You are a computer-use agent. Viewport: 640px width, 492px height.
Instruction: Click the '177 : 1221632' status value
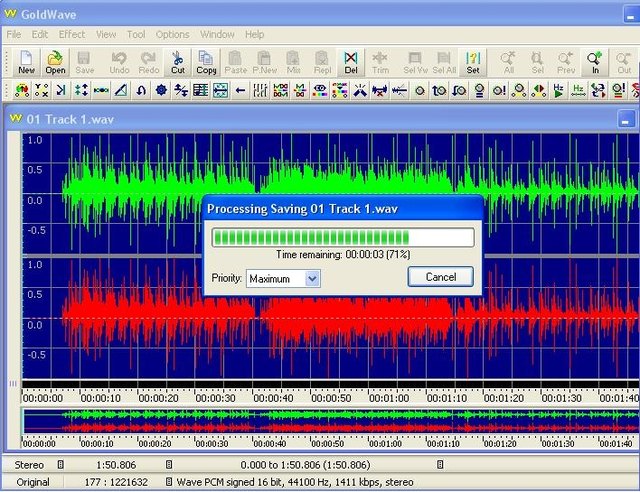pyautogui.click(x=116, y=482)
